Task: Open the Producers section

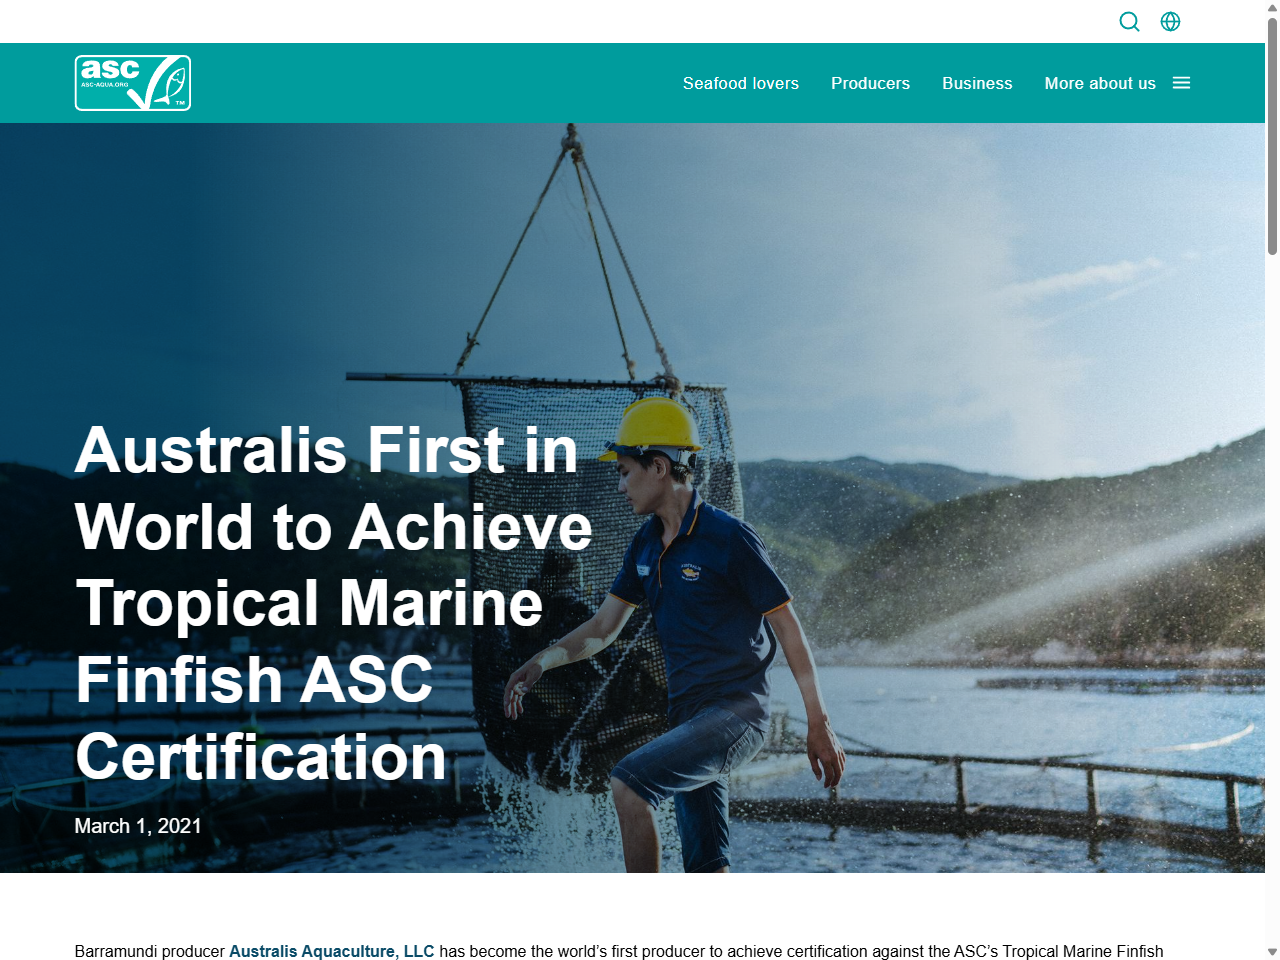Action: 870,83
